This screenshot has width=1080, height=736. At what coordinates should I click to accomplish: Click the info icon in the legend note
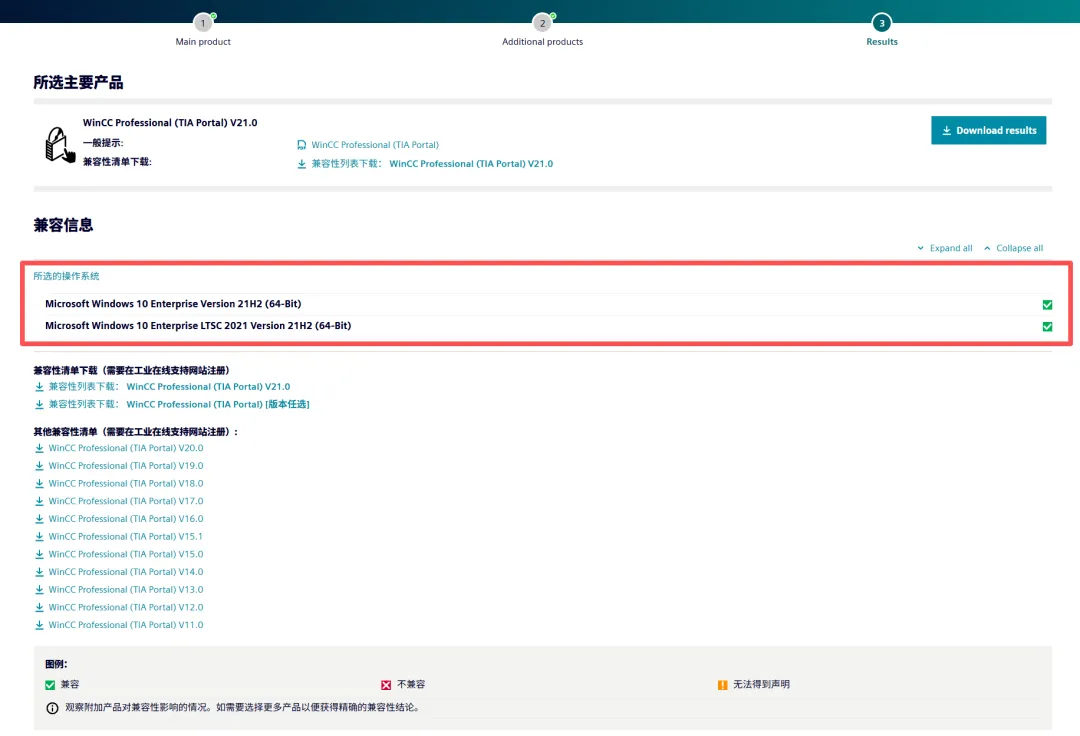click(x=52, y=708)
